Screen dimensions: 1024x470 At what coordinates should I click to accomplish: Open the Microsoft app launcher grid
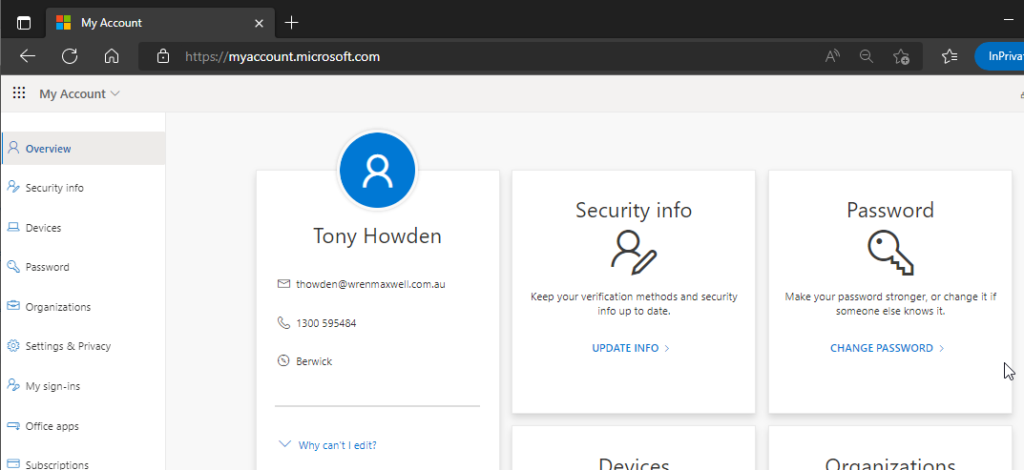20,93
